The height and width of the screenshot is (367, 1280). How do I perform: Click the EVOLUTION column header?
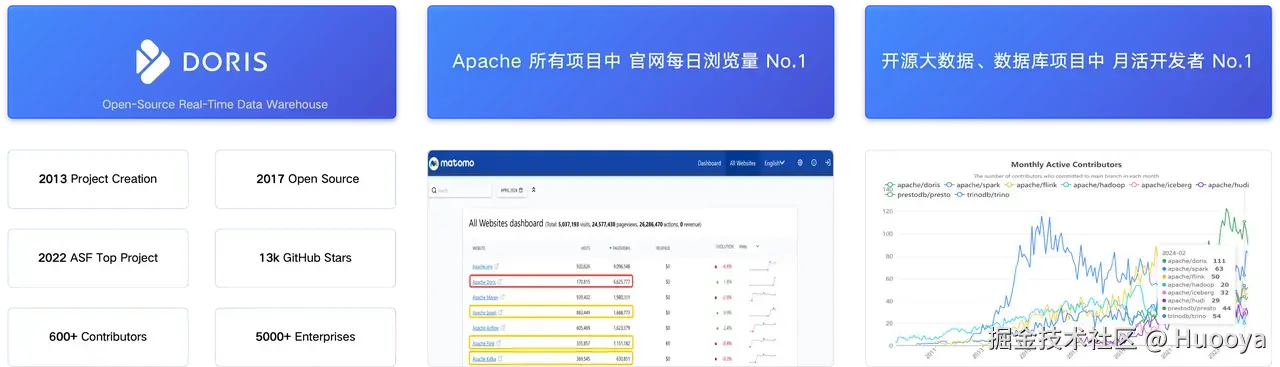click(724, 247)
